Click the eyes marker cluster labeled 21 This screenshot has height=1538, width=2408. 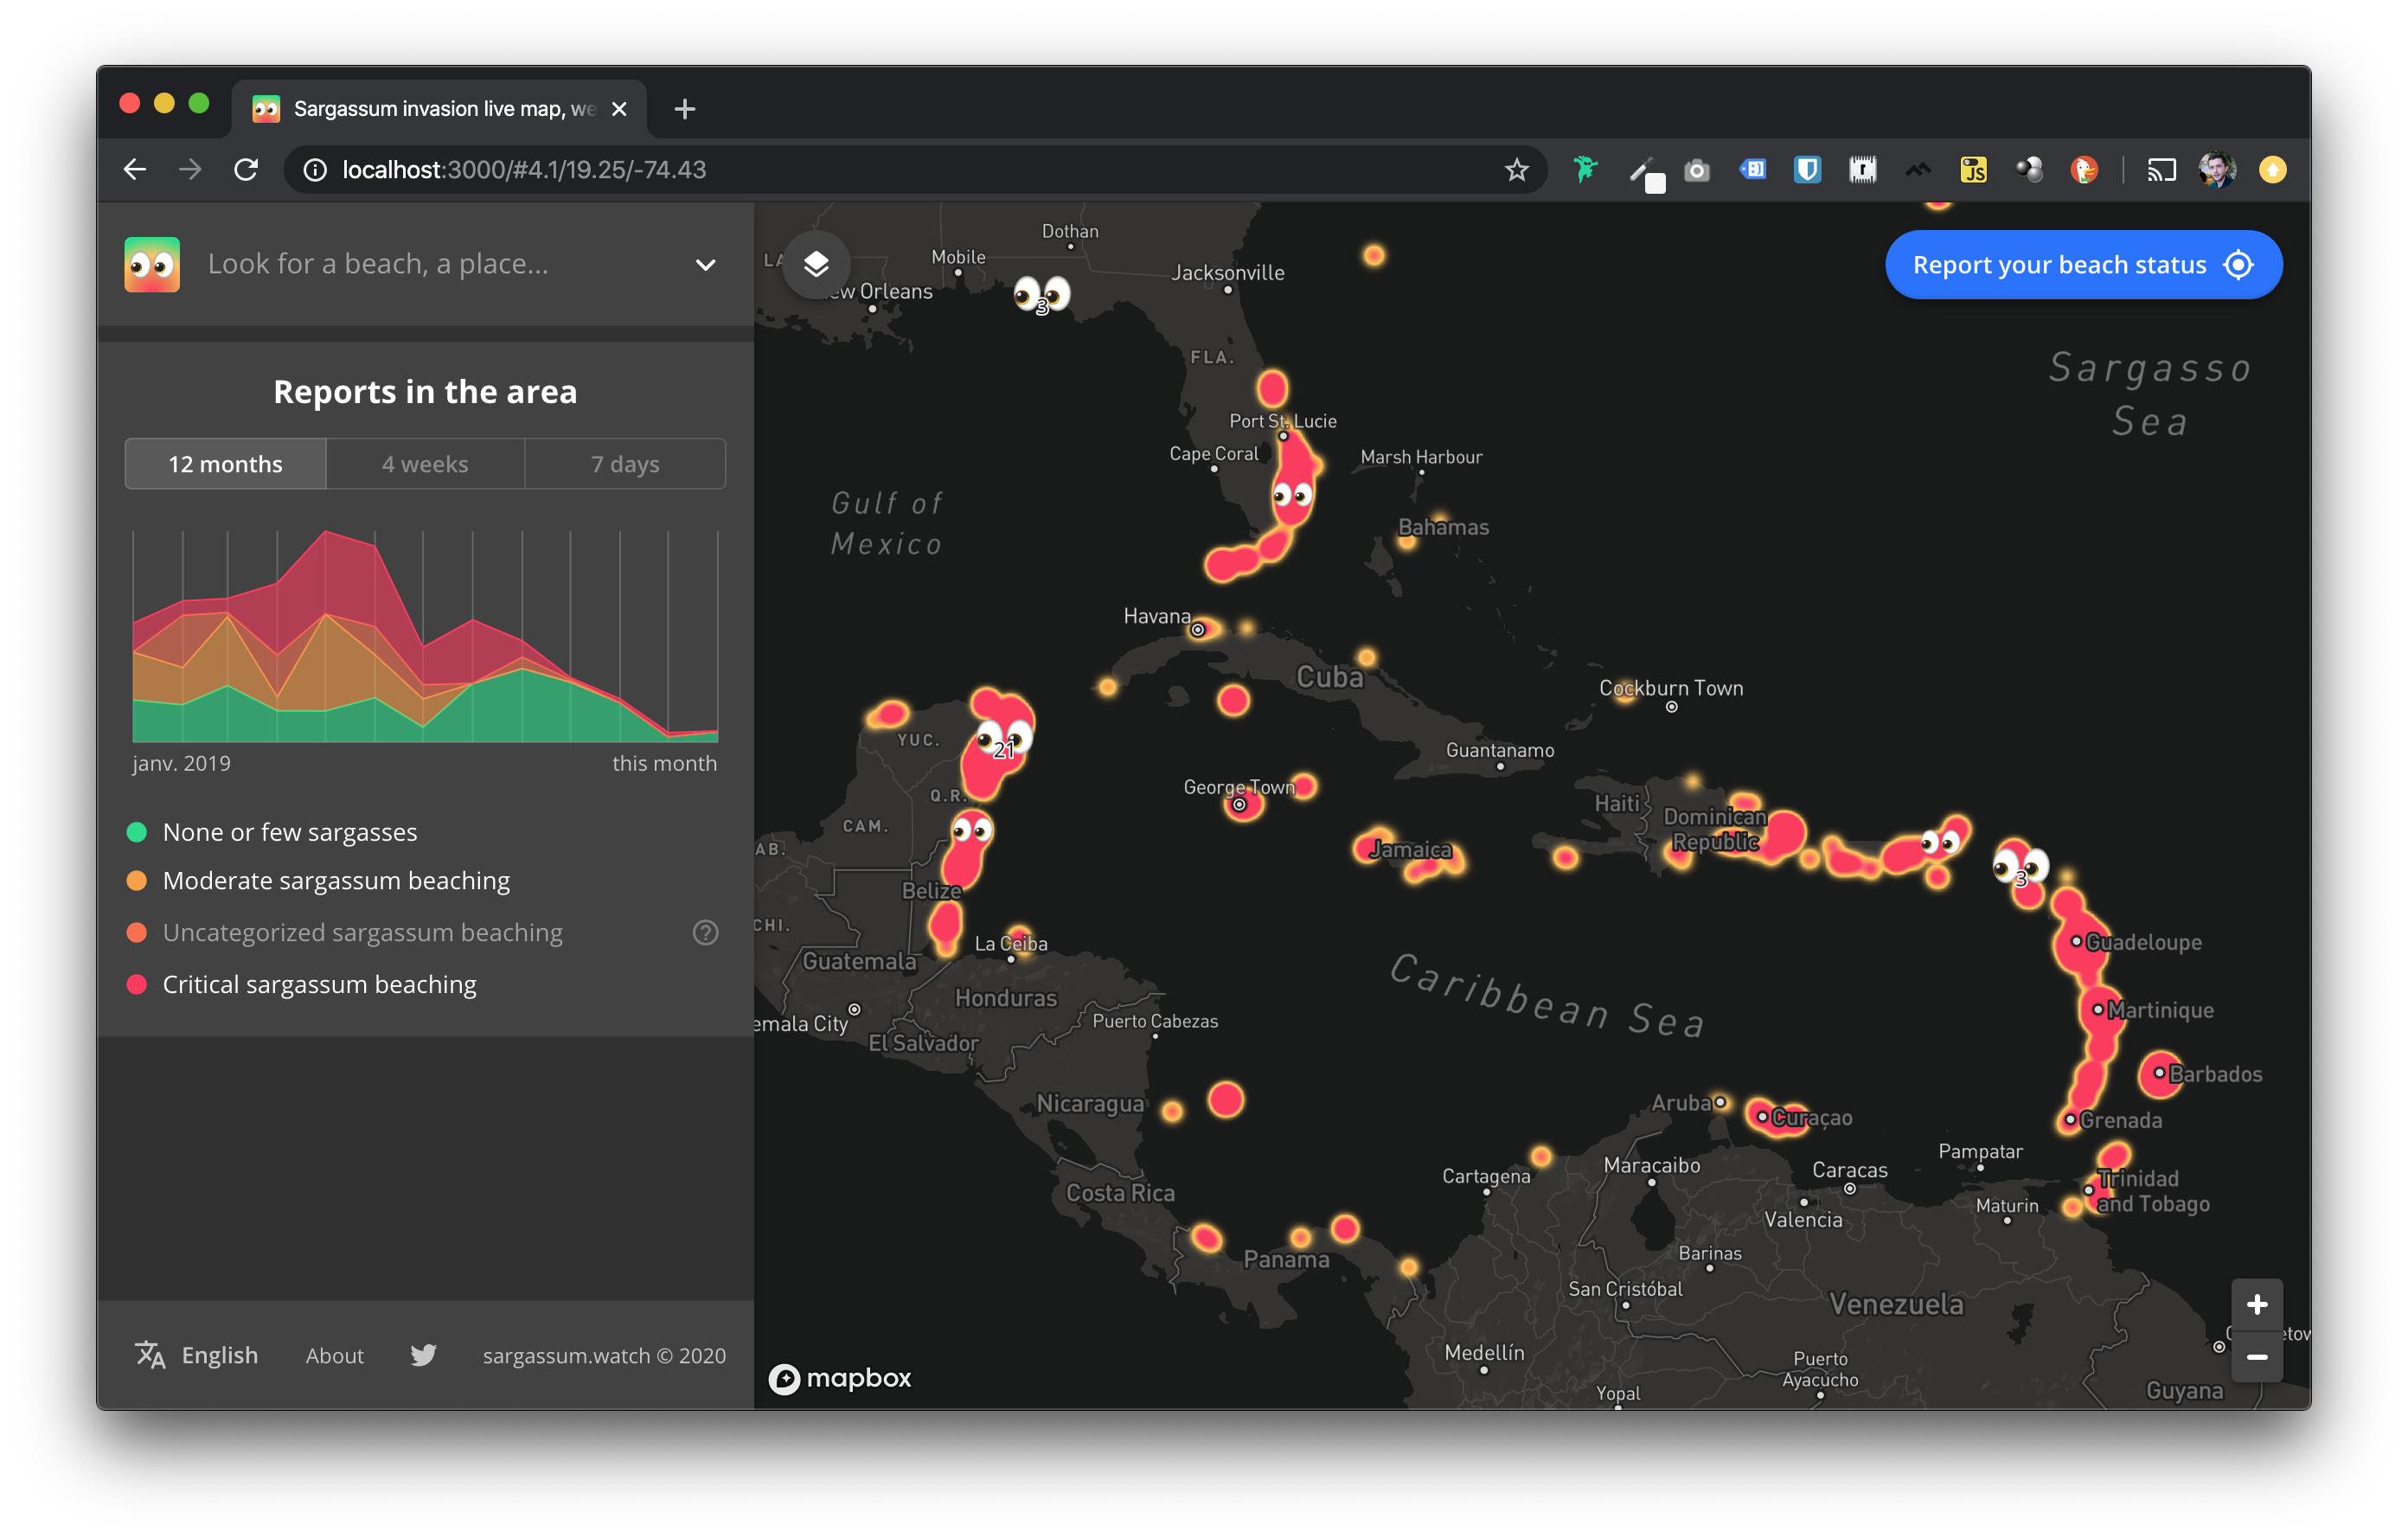[x=1003, y=742]
